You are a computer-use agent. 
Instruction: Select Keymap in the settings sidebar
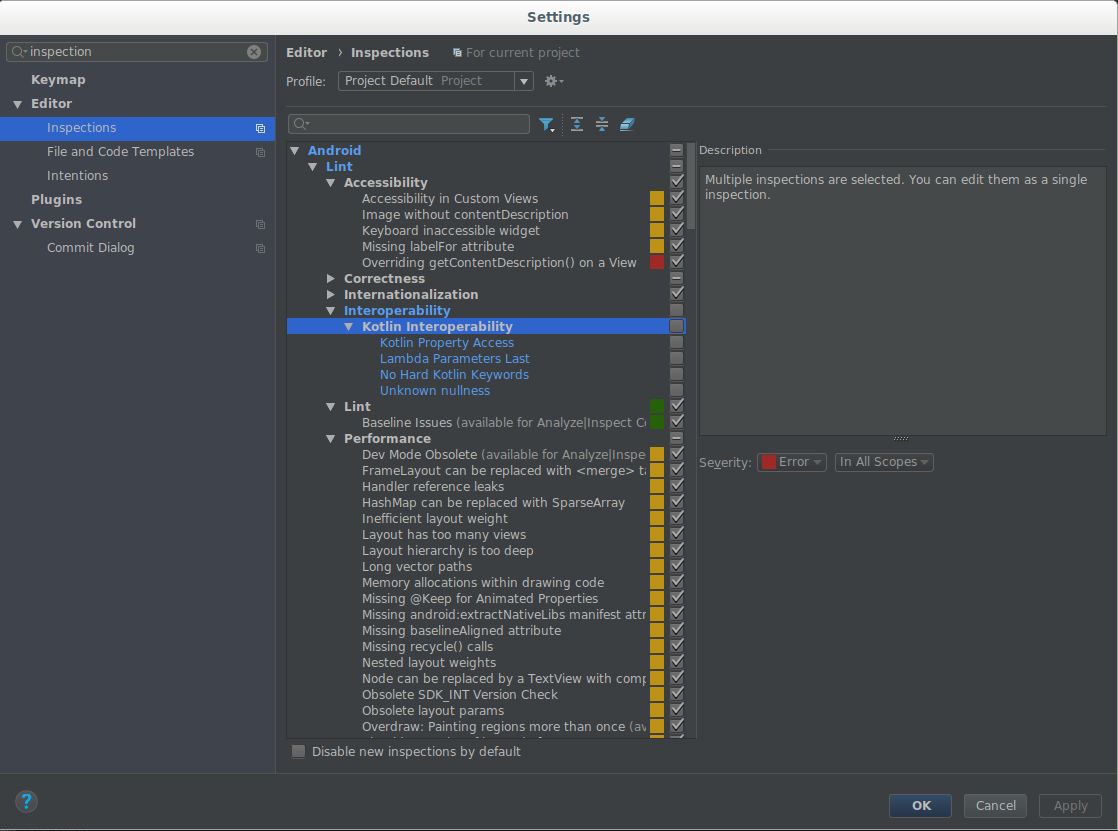(x=58, y=80)
